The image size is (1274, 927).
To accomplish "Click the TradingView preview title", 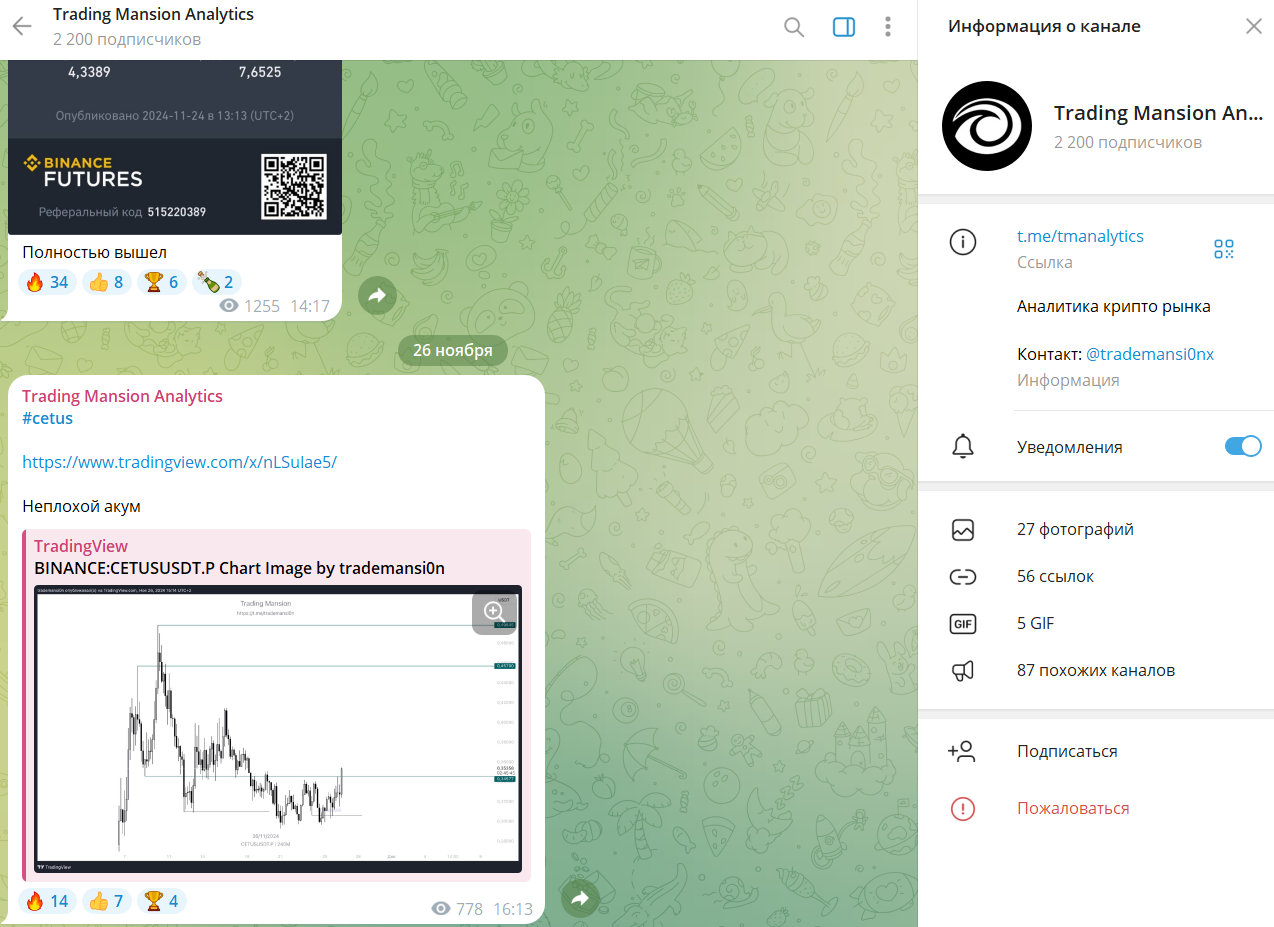I will pos(81,546).
